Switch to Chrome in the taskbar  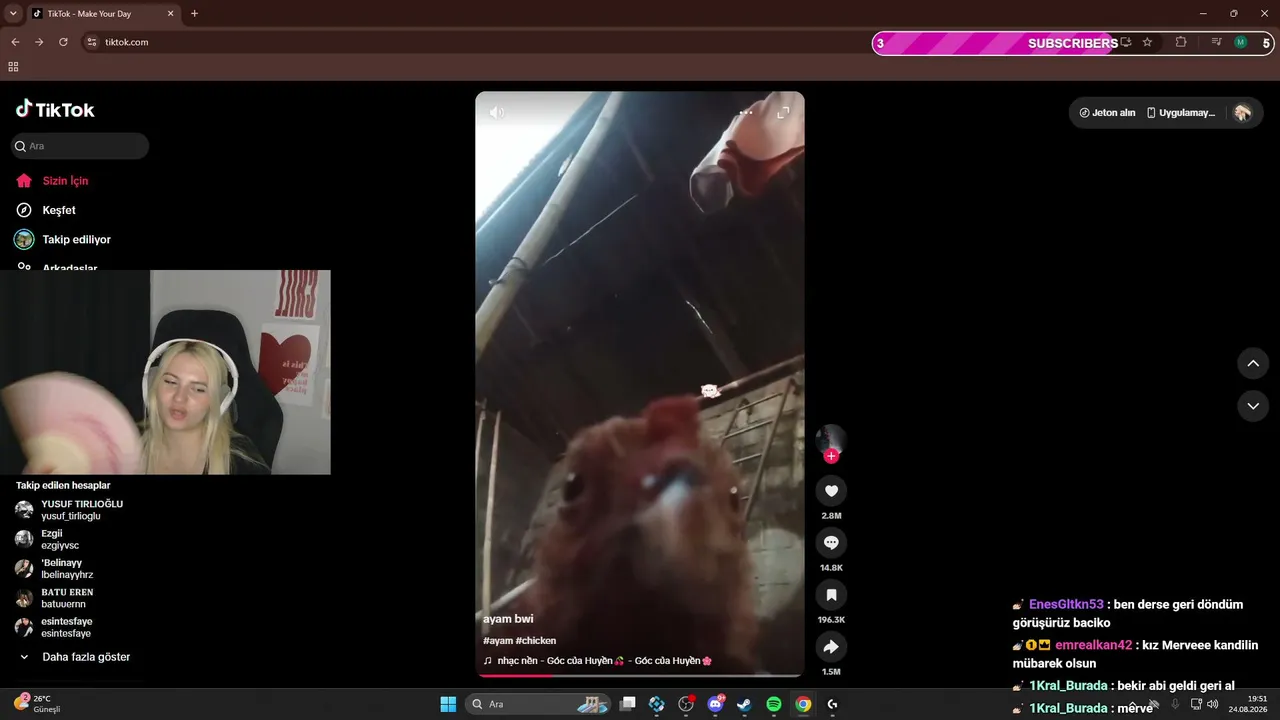pyautogui.click(x=803, y=704)
